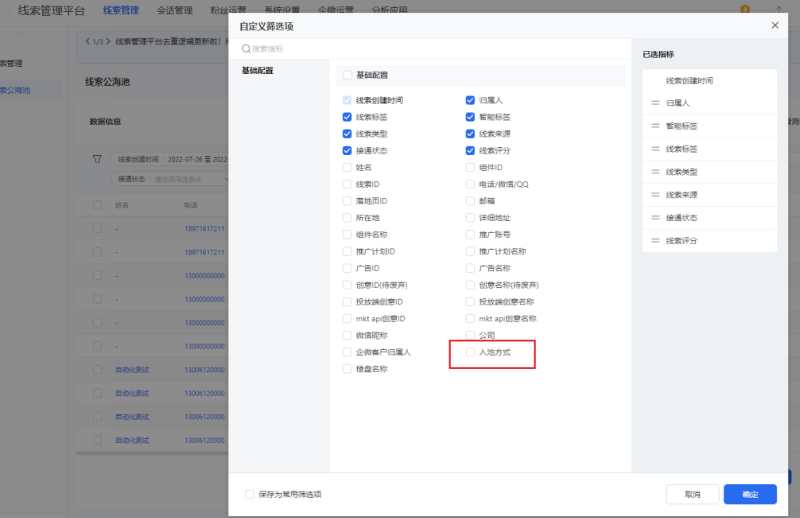Viewport: 800px width, 518px height.
Task: Select the 基础配置 tab in left panel
Action: (x=258, y=70)
